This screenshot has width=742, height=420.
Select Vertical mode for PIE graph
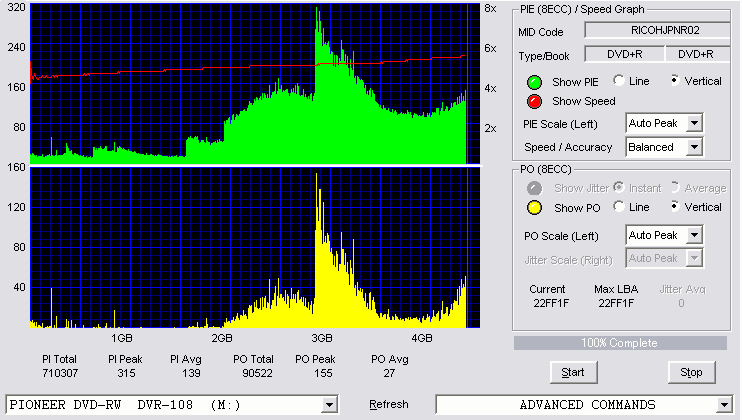point(675,80)
